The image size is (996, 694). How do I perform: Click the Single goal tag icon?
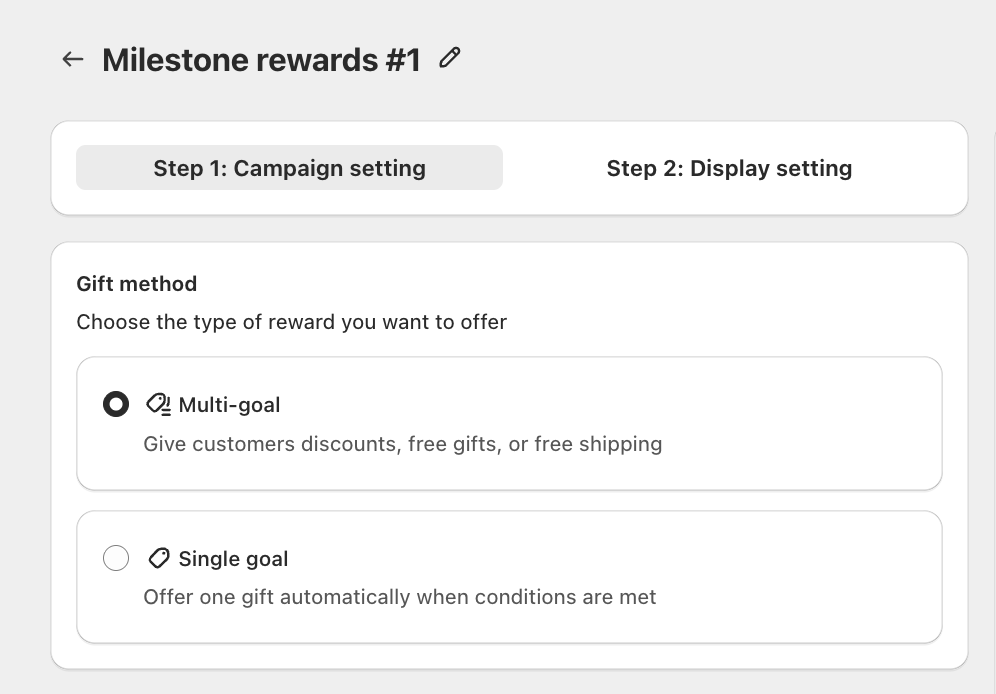(x=159, y=559)
